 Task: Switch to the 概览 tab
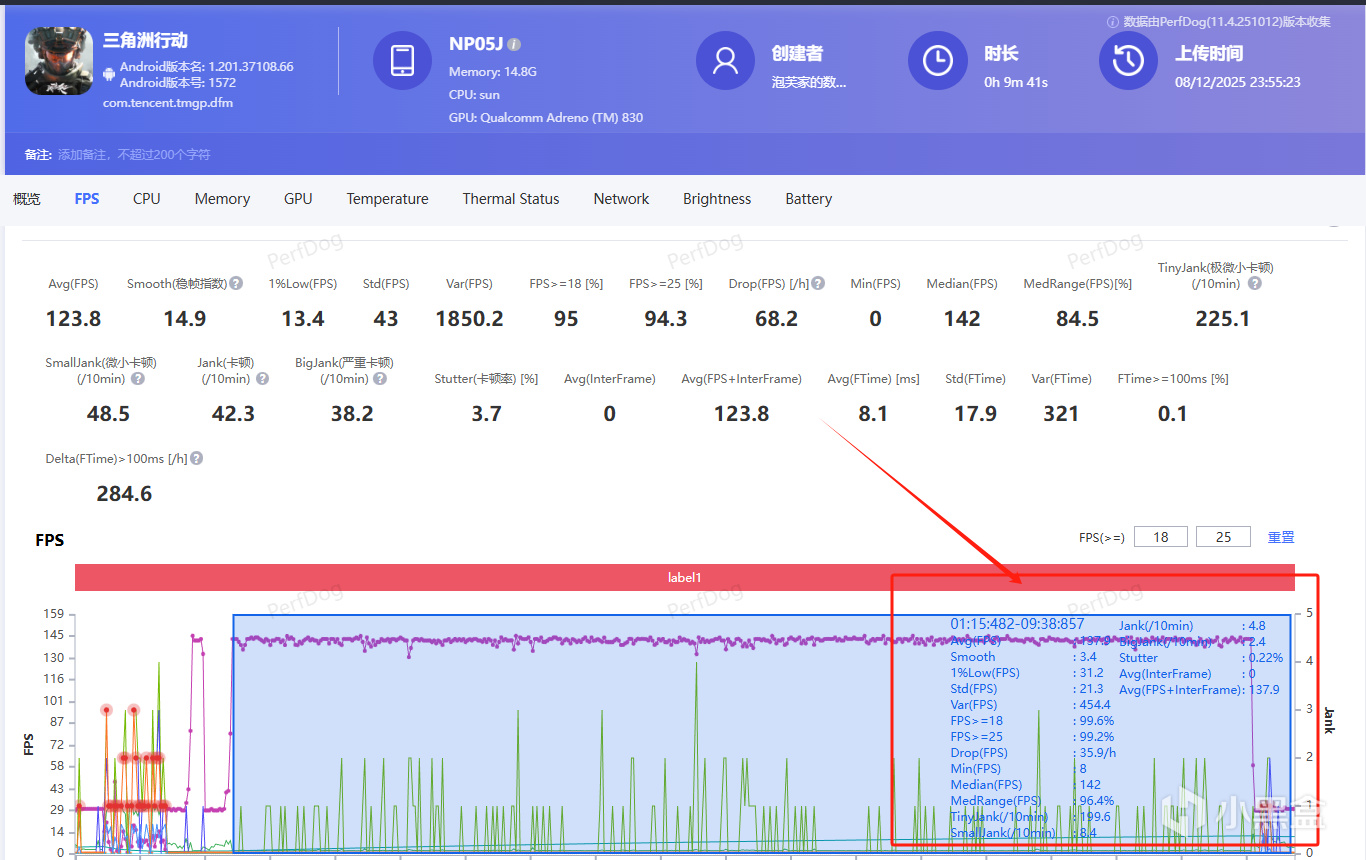click(27, 199)
